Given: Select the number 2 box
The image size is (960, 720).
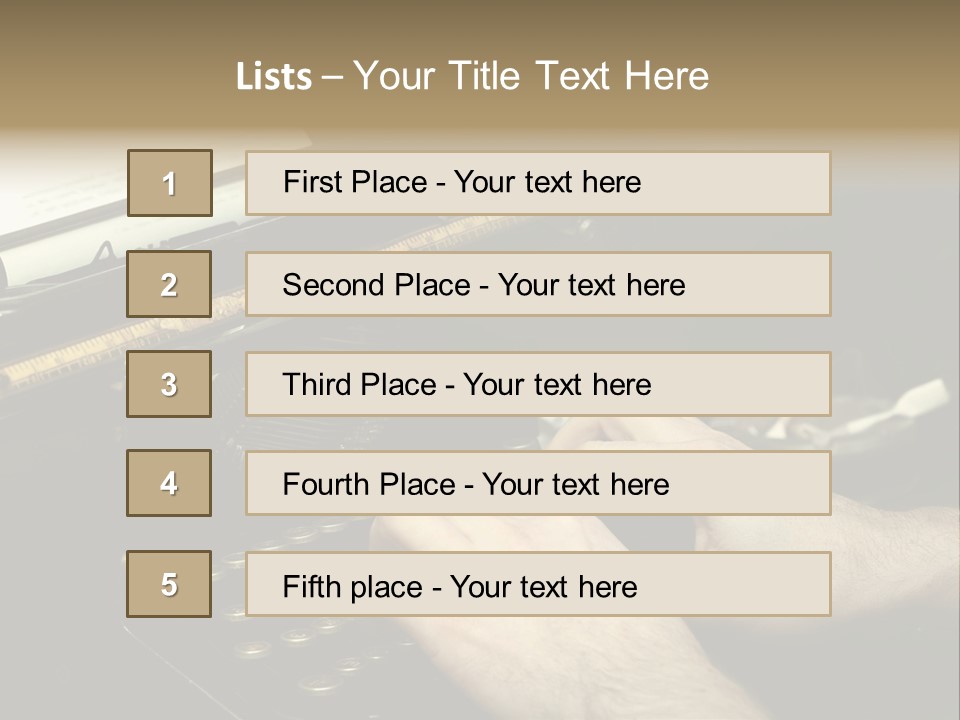Looking at the screenshot, I should [x=169, y=284].
